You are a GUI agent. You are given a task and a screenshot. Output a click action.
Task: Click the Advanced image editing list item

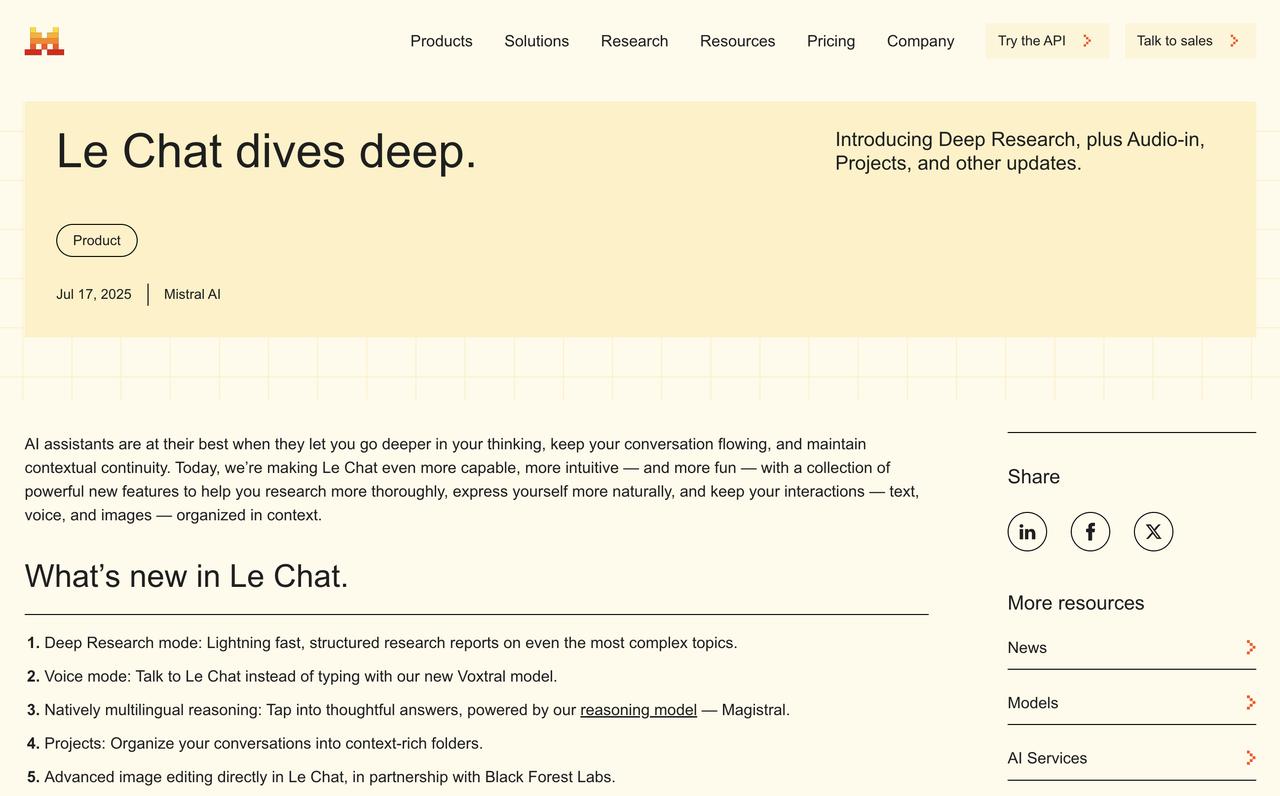tap(321, 777)
